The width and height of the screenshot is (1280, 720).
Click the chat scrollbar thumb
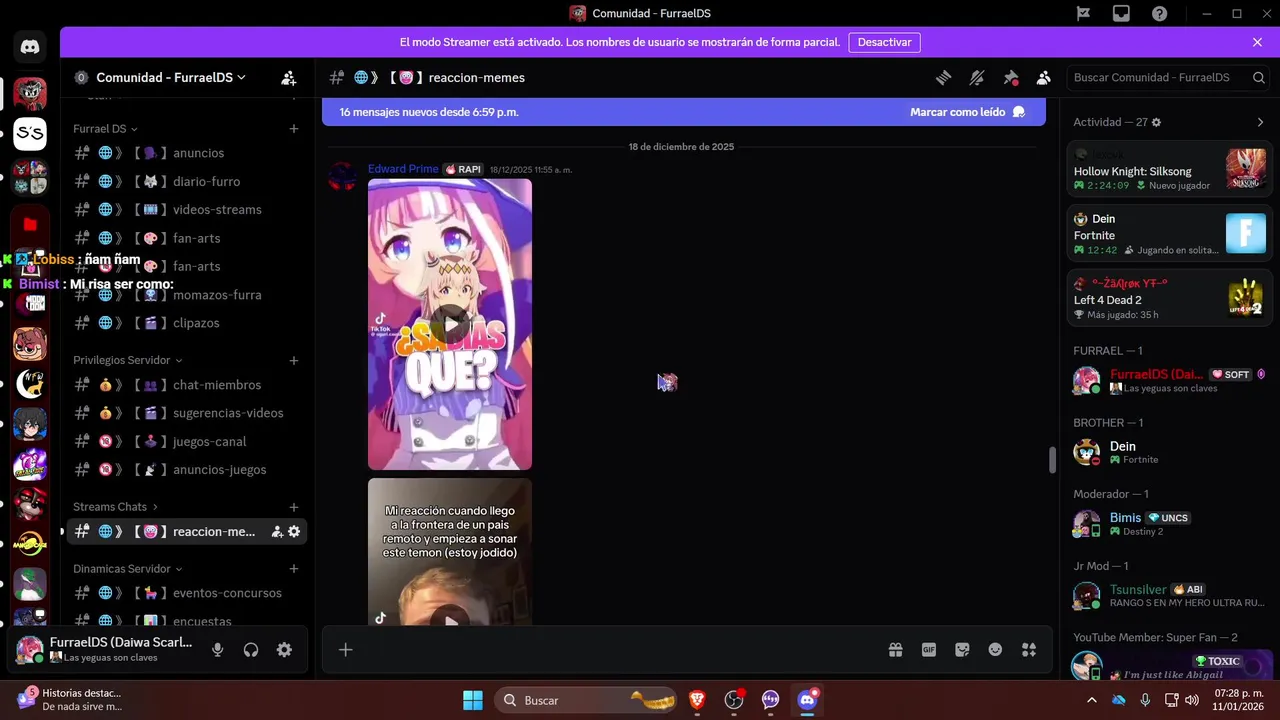(x=1052, y=460)
